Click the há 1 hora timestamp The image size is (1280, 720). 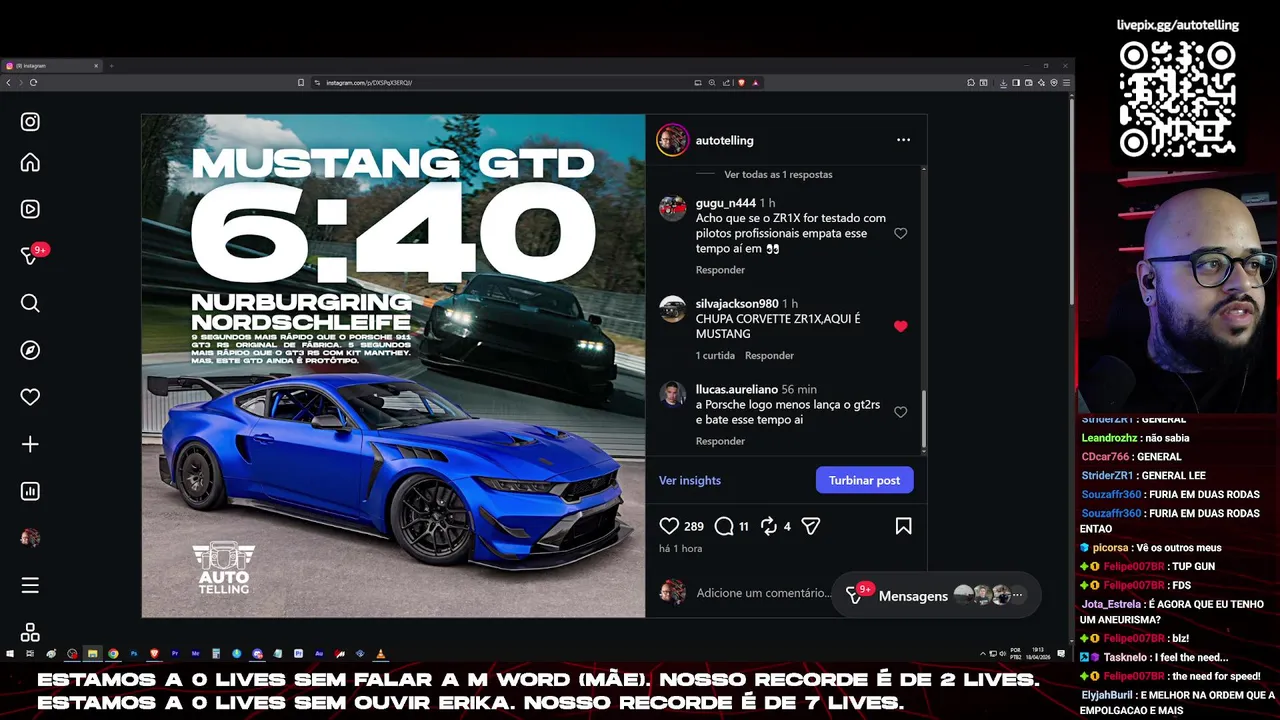click(x=680, y=549)
